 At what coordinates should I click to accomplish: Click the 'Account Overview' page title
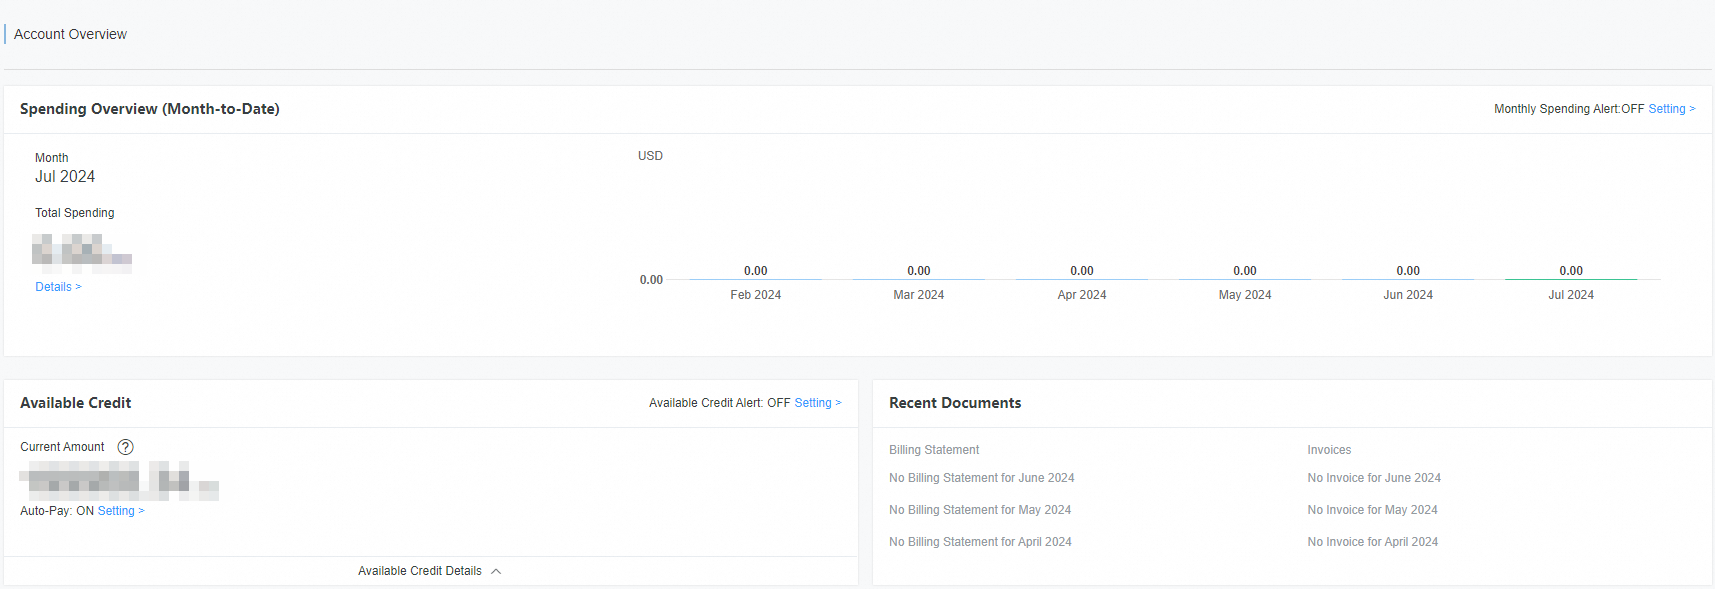70,34
